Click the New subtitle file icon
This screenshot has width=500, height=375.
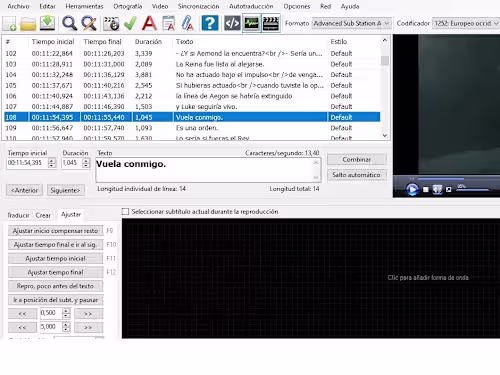point(9,24)
